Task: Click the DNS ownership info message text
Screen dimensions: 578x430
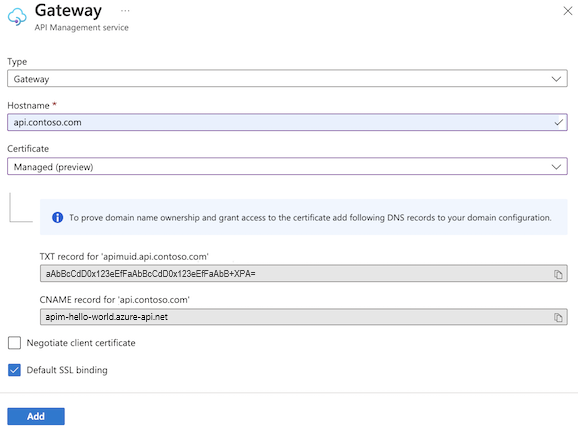Action: pos(310,218)
